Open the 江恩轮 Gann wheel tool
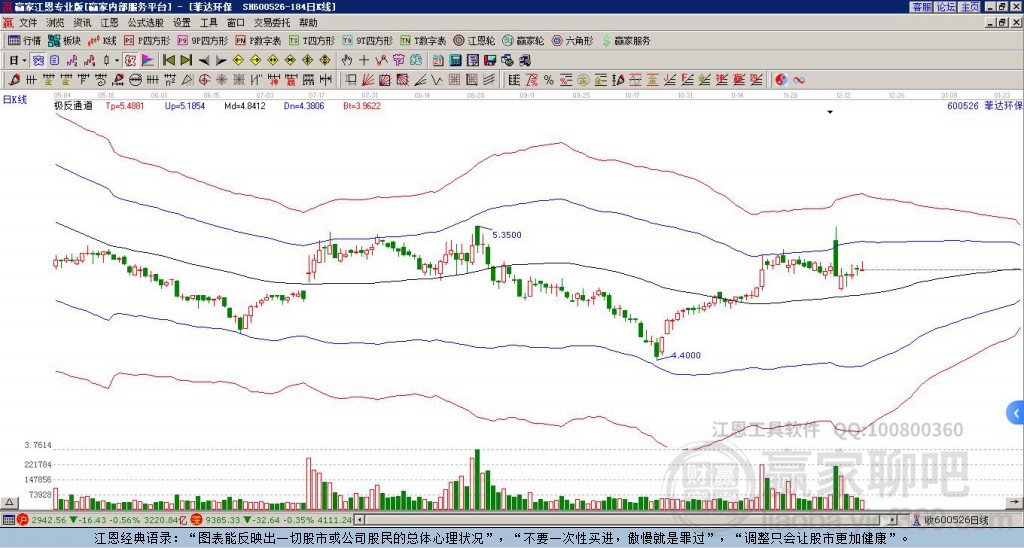 [475, 40]
